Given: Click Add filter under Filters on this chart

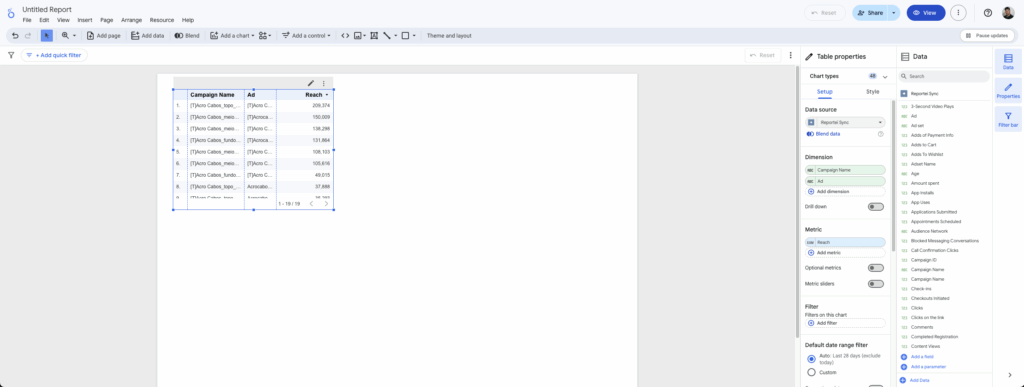Looking at the screenshot, I should click(x=846, y=323).
